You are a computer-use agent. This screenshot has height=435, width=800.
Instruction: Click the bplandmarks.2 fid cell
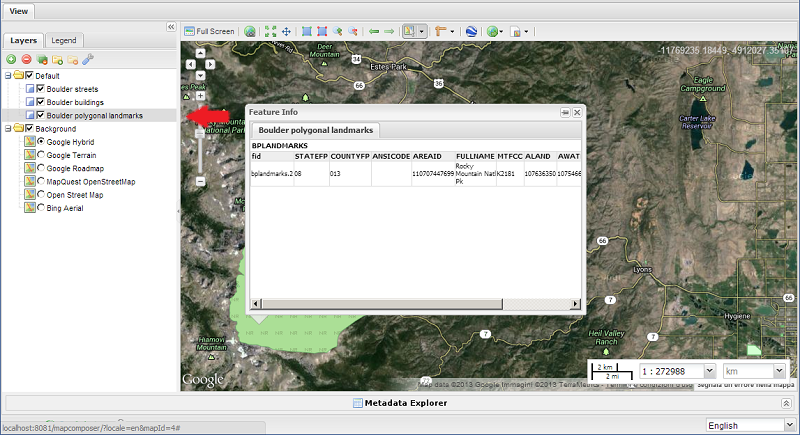click(272, 174)
